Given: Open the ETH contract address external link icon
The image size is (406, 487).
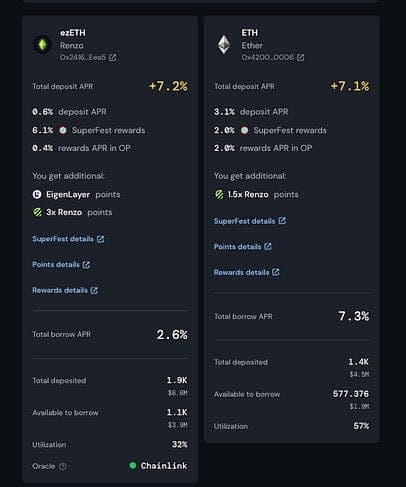Looking at the screenshot, I should click(x=300, y=57).
